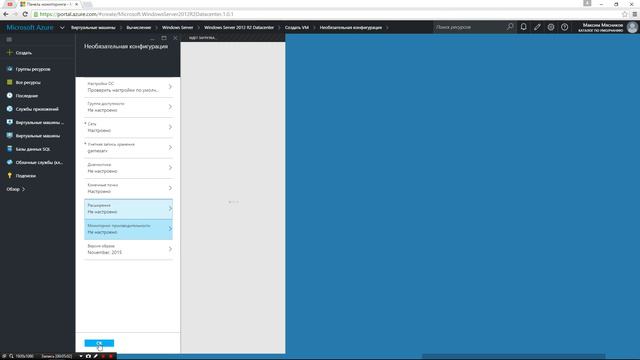
Task: Click the camera icon in recorder bar
Action: [88, 356]
